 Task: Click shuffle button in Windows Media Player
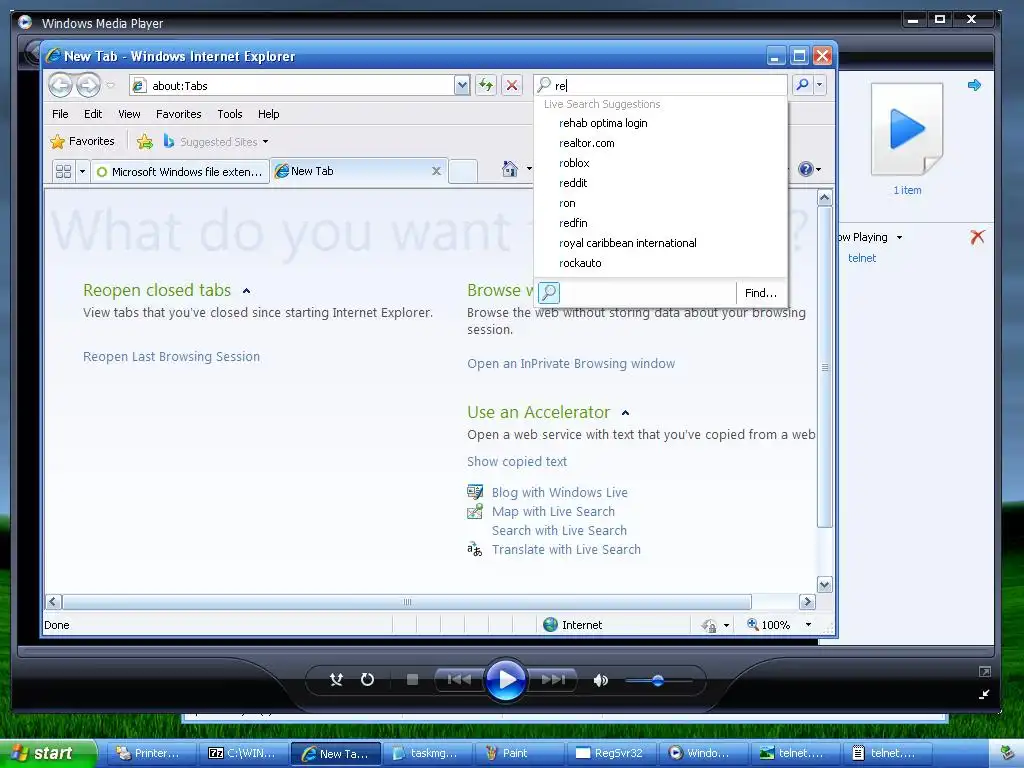(x=336, y=680)
